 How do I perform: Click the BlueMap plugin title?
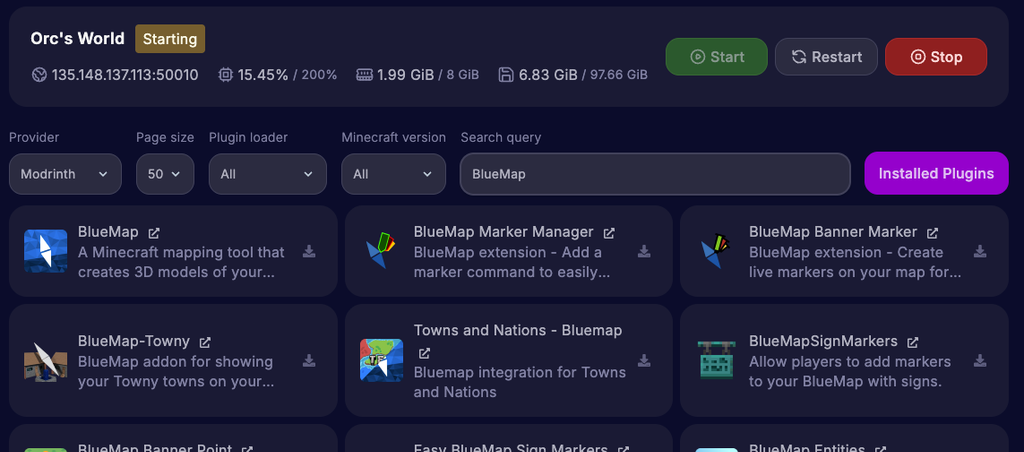coord(108,232)
